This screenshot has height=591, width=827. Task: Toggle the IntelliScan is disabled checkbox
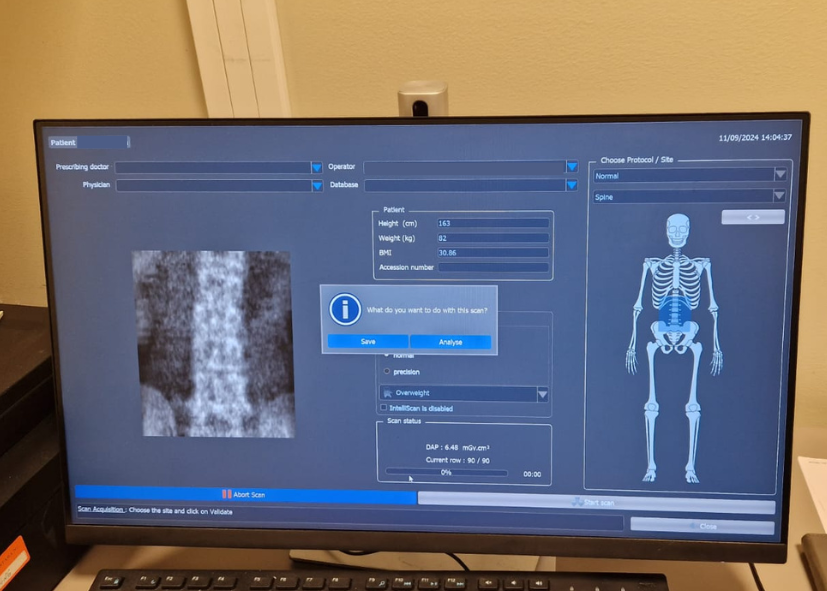[383, 408]
